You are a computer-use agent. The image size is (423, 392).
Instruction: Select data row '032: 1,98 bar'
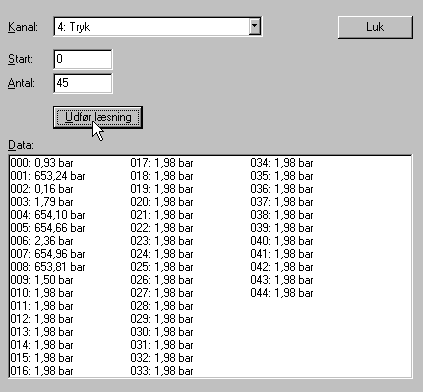[162, 358]
